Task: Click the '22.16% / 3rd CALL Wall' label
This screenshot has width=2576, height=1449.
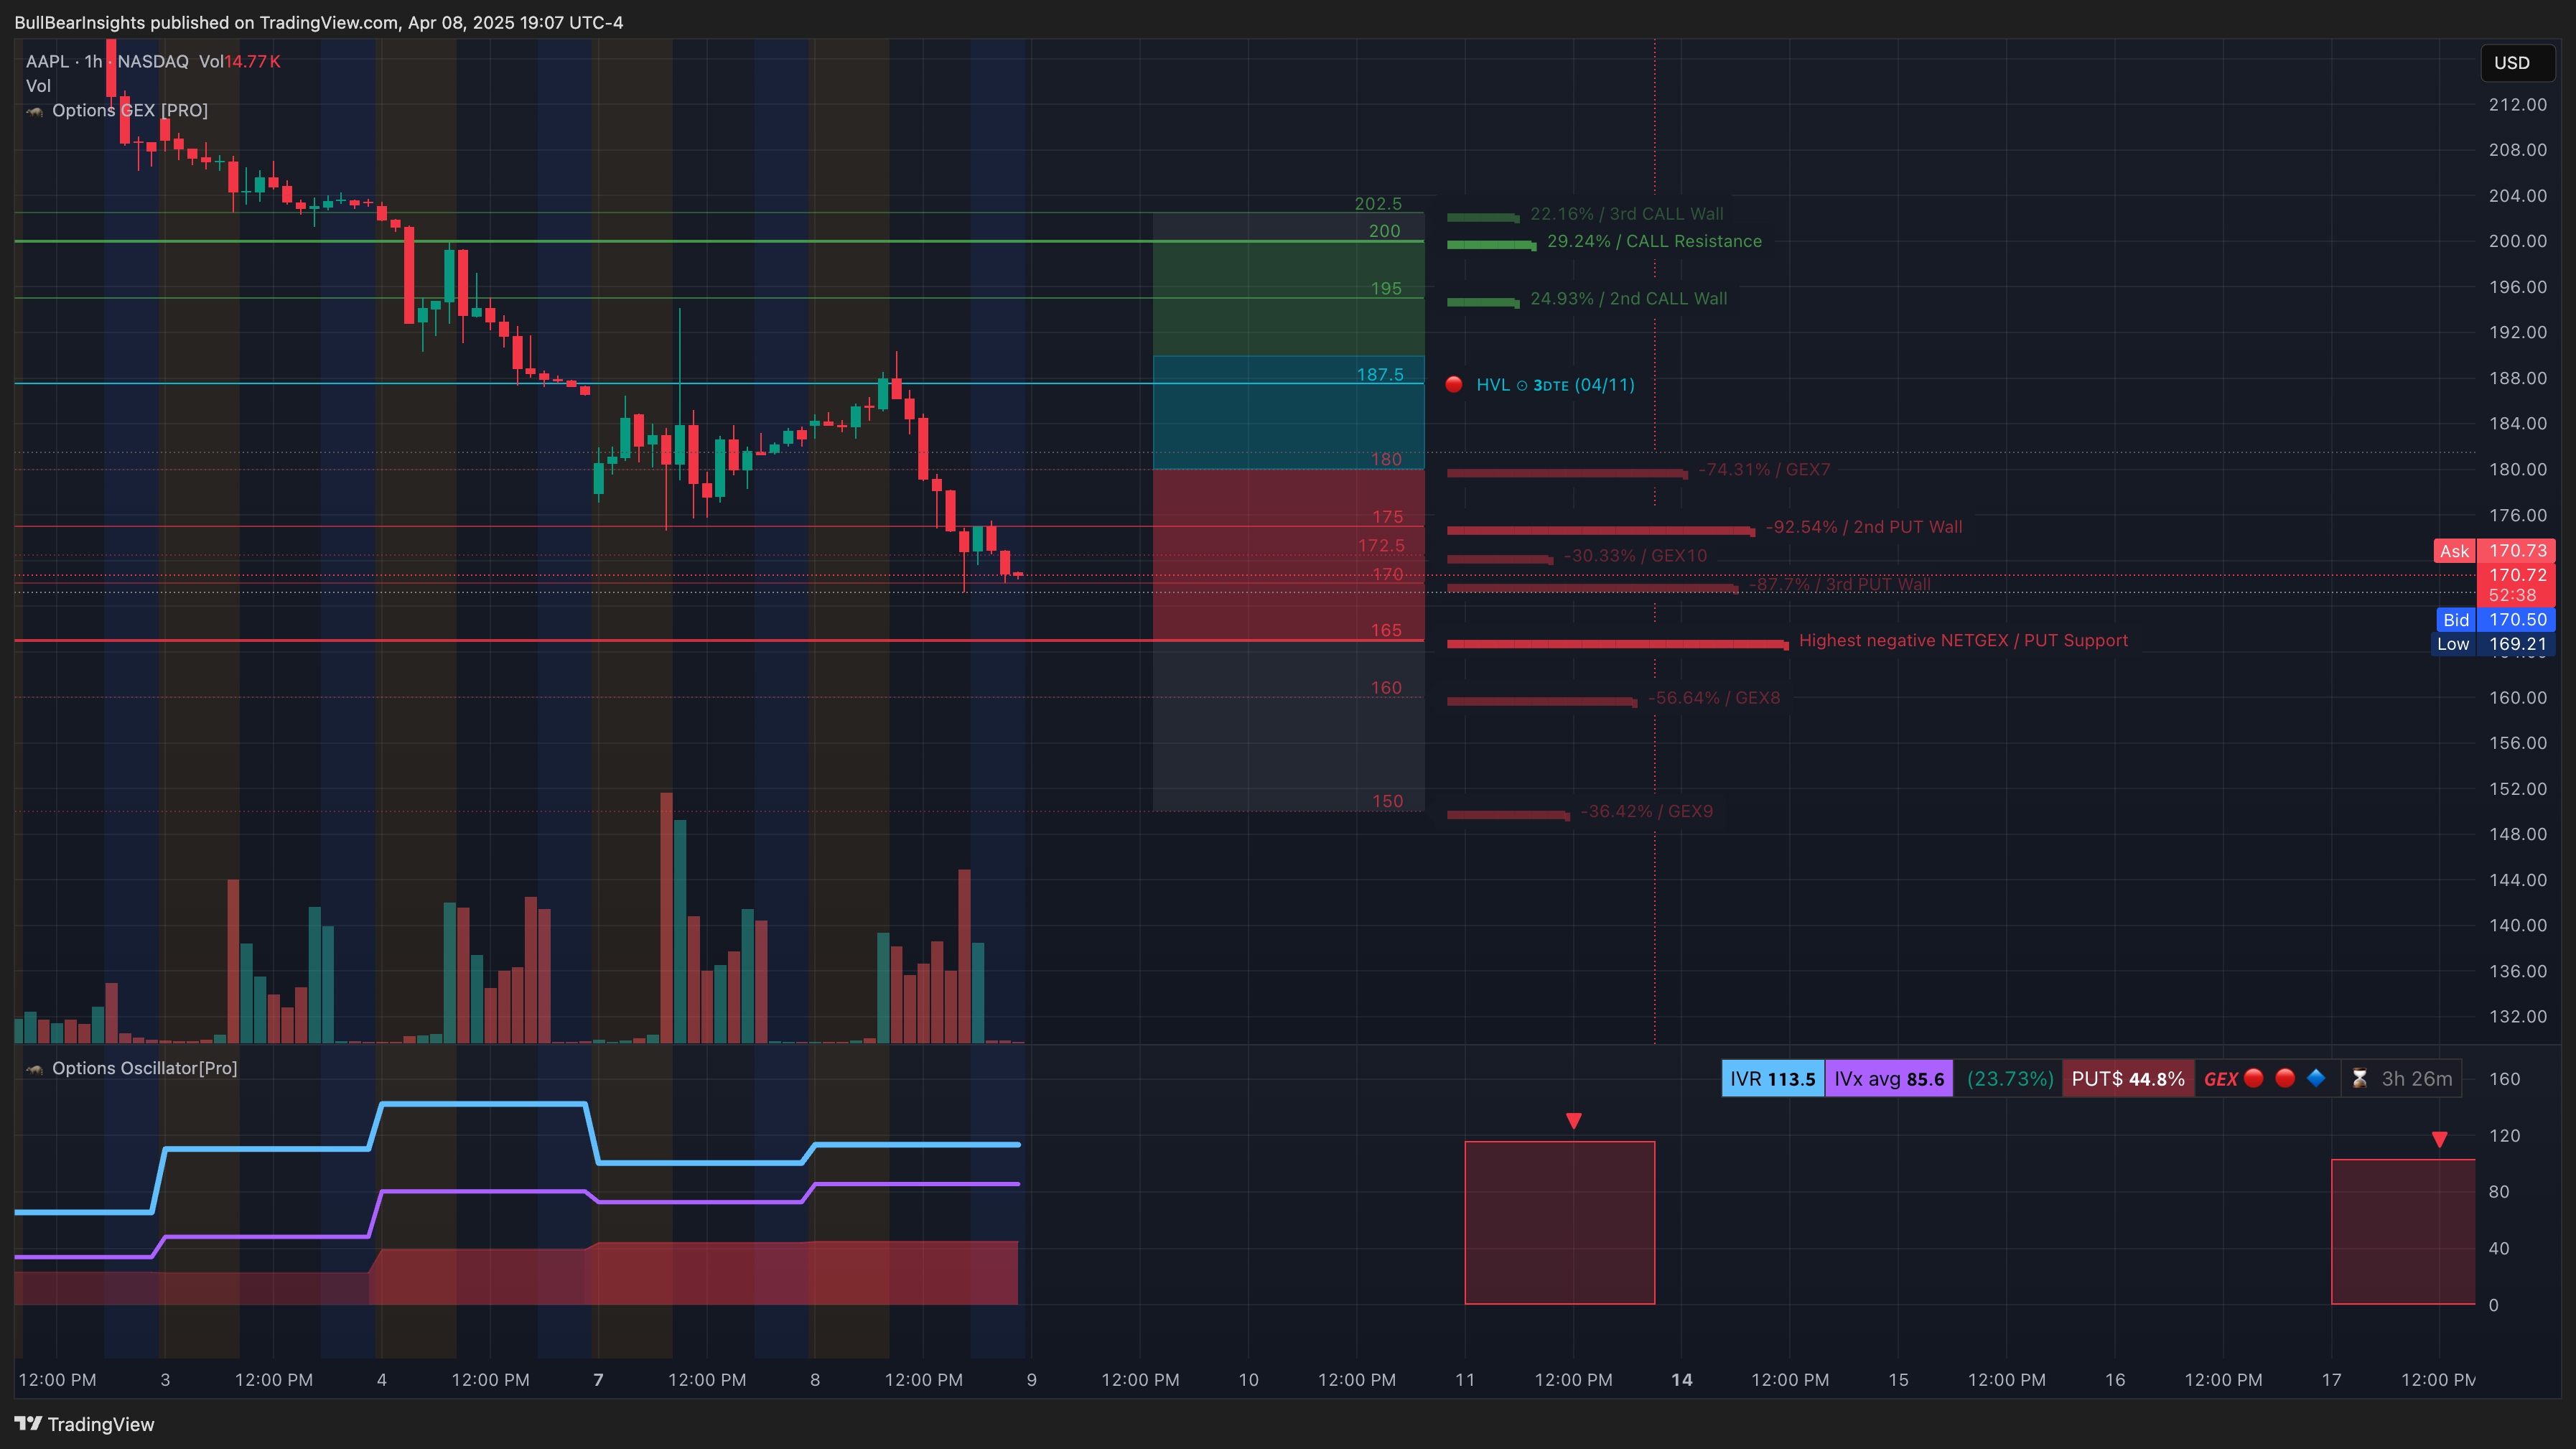Action: [1627, 214]
